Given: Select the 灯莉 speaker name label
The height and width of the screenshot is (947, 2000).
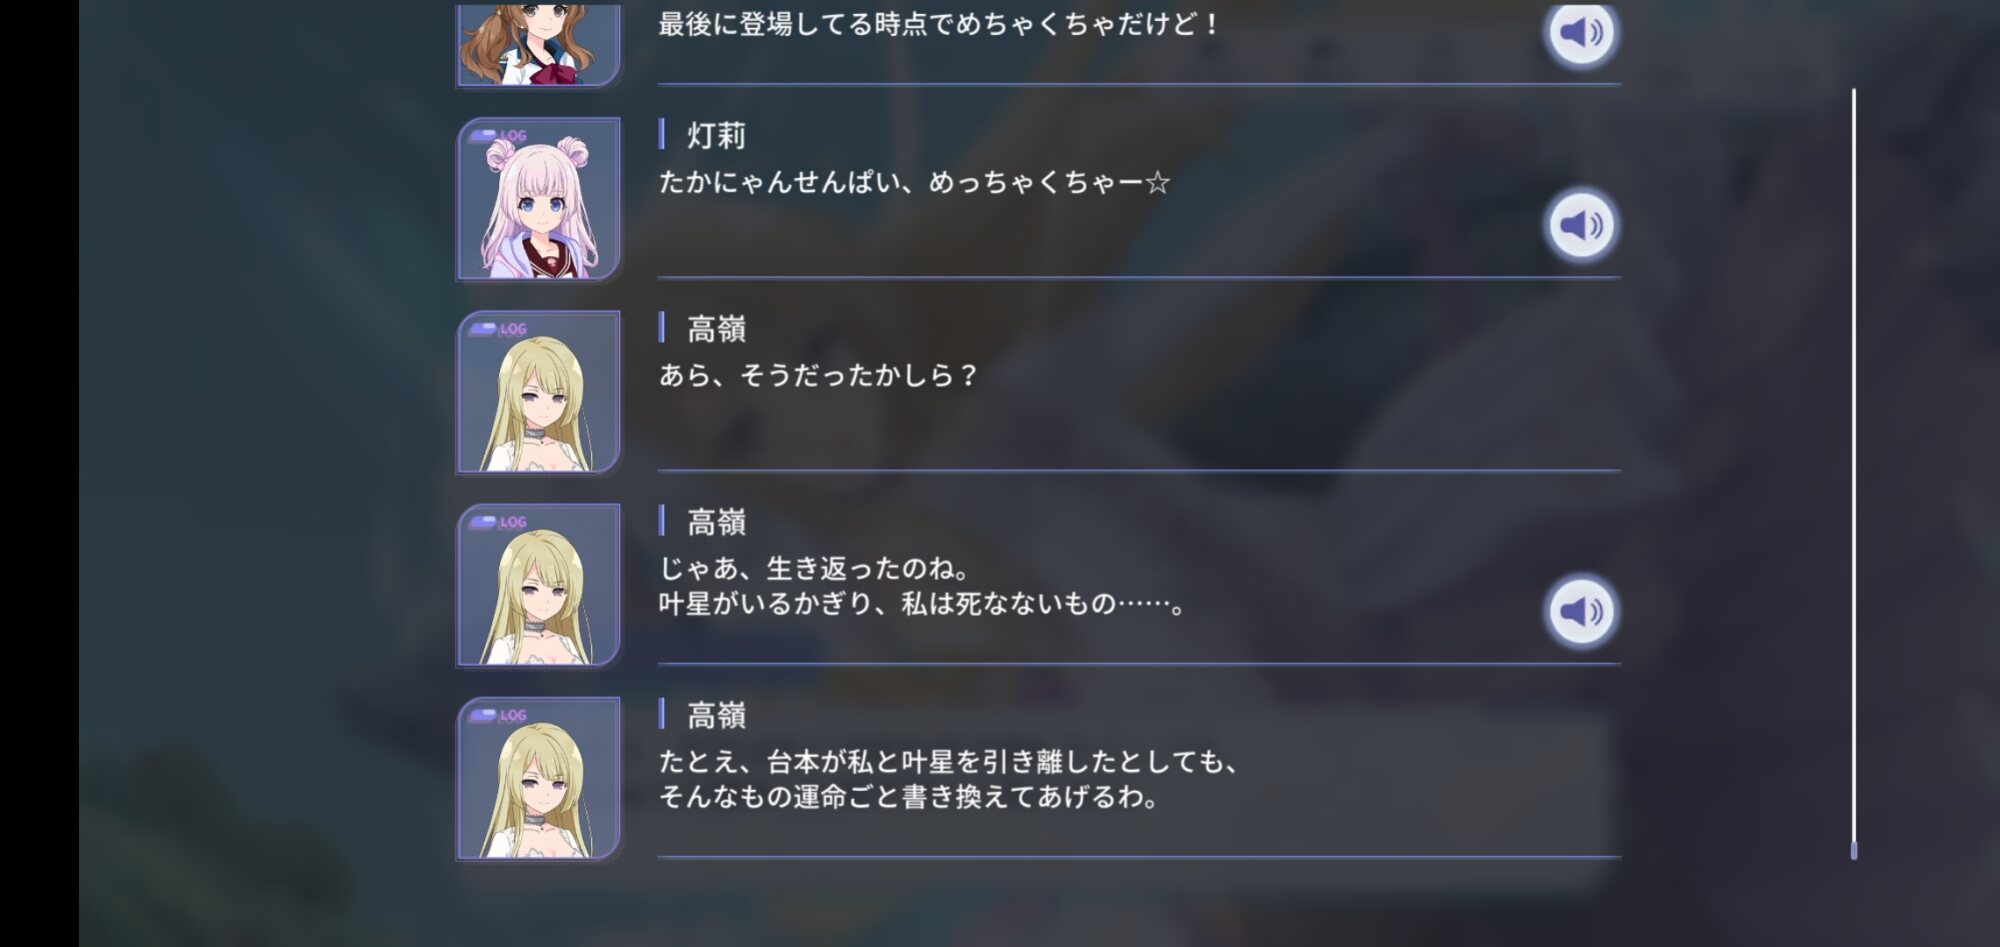Looking at the screenshot, I should pyautogui.click(x=716, y=135).
